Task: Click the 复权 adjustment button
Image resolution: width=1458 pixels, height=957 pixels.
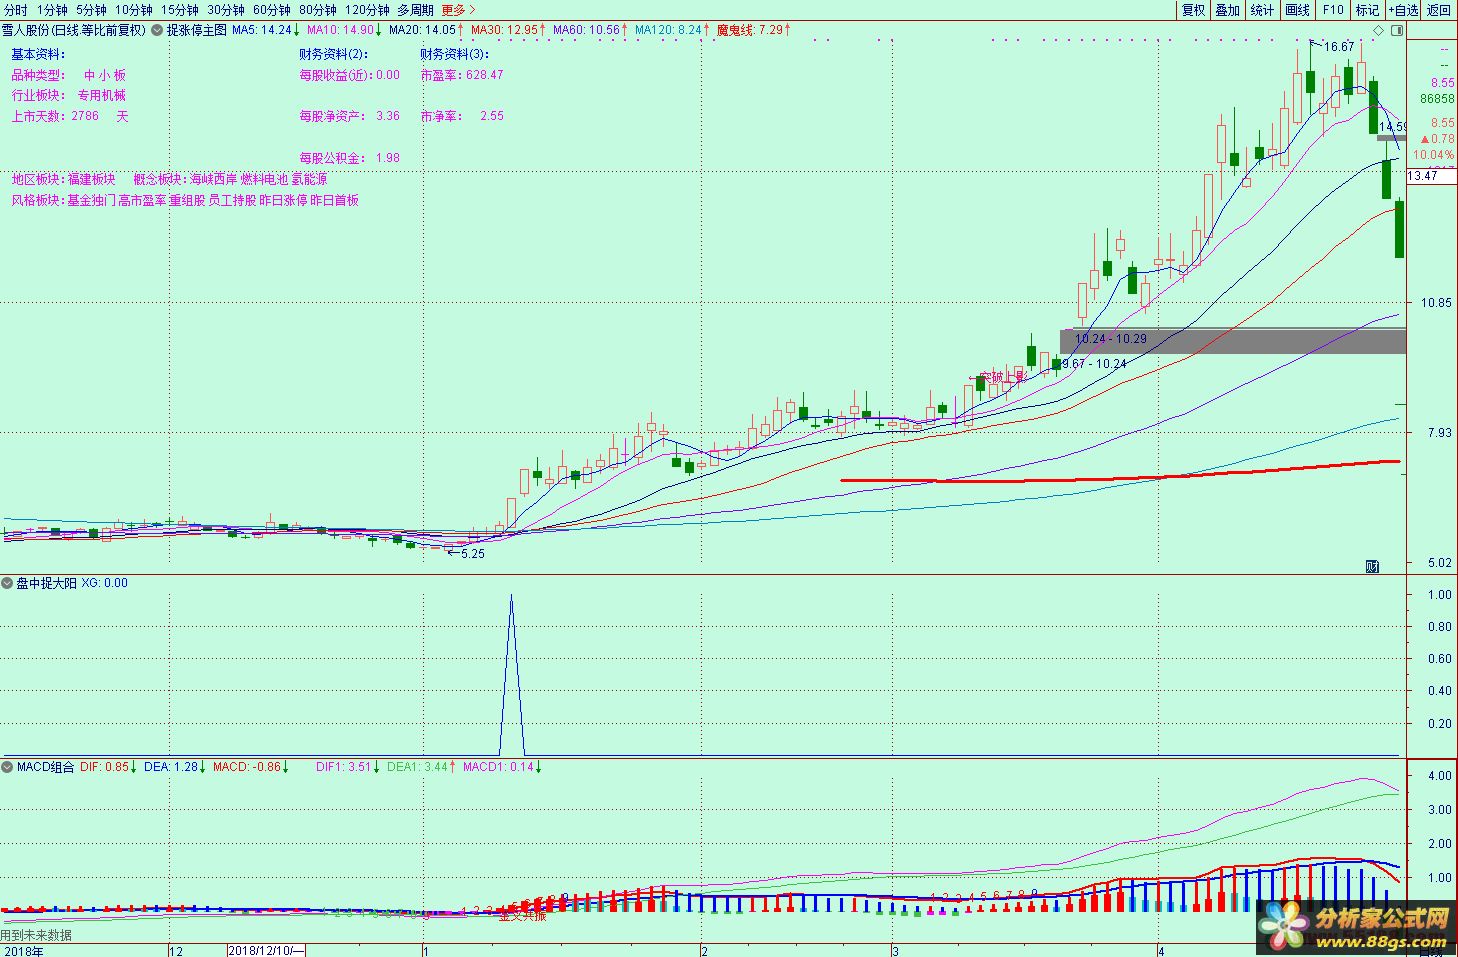Action: [1193, 10]
